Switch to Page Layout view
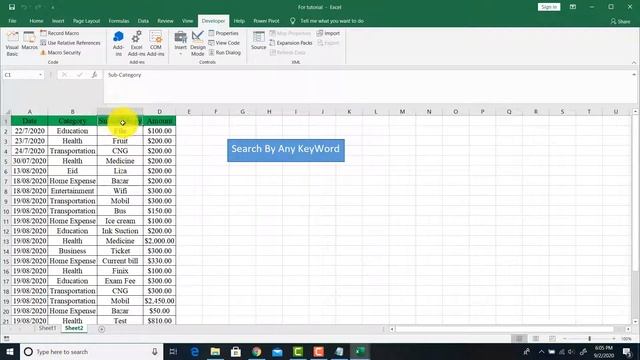640x360 pixels. [x=536, y=339]
